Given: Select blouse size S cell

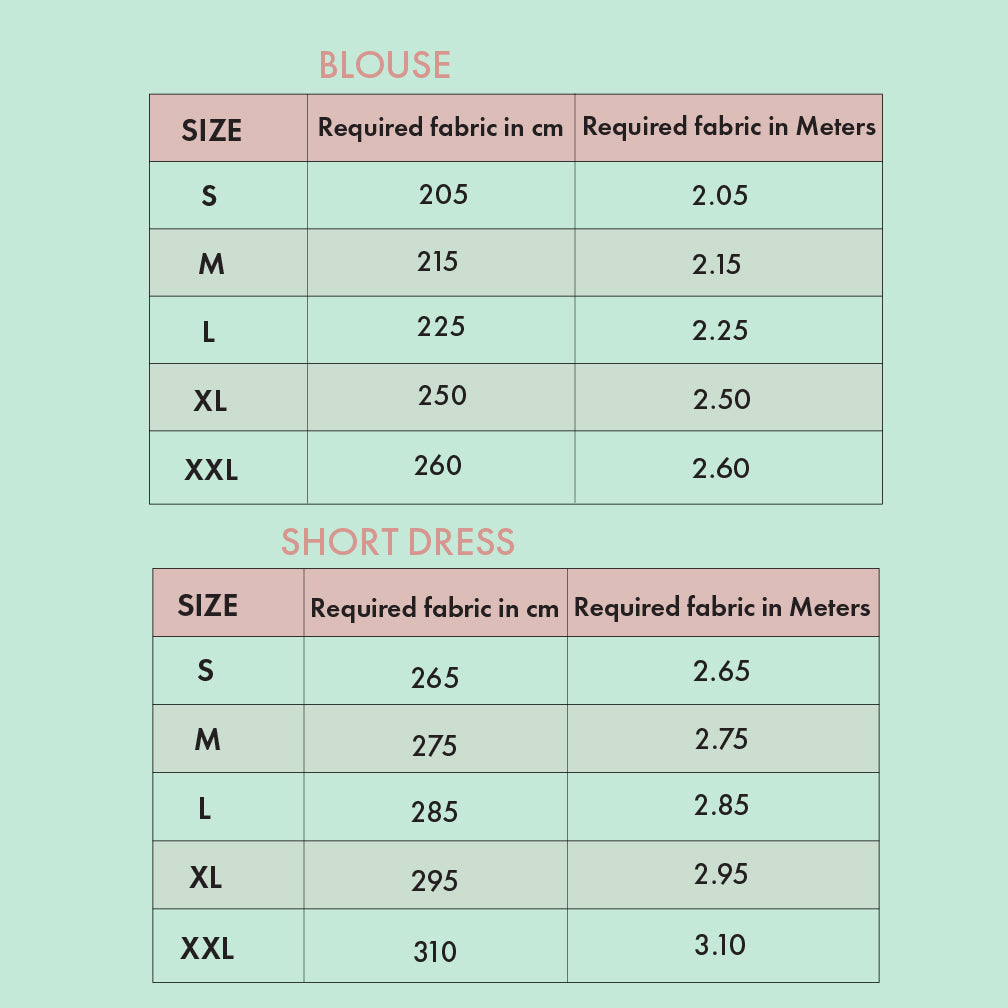Looking at the screenshot, I should click(x=228, y=195).
